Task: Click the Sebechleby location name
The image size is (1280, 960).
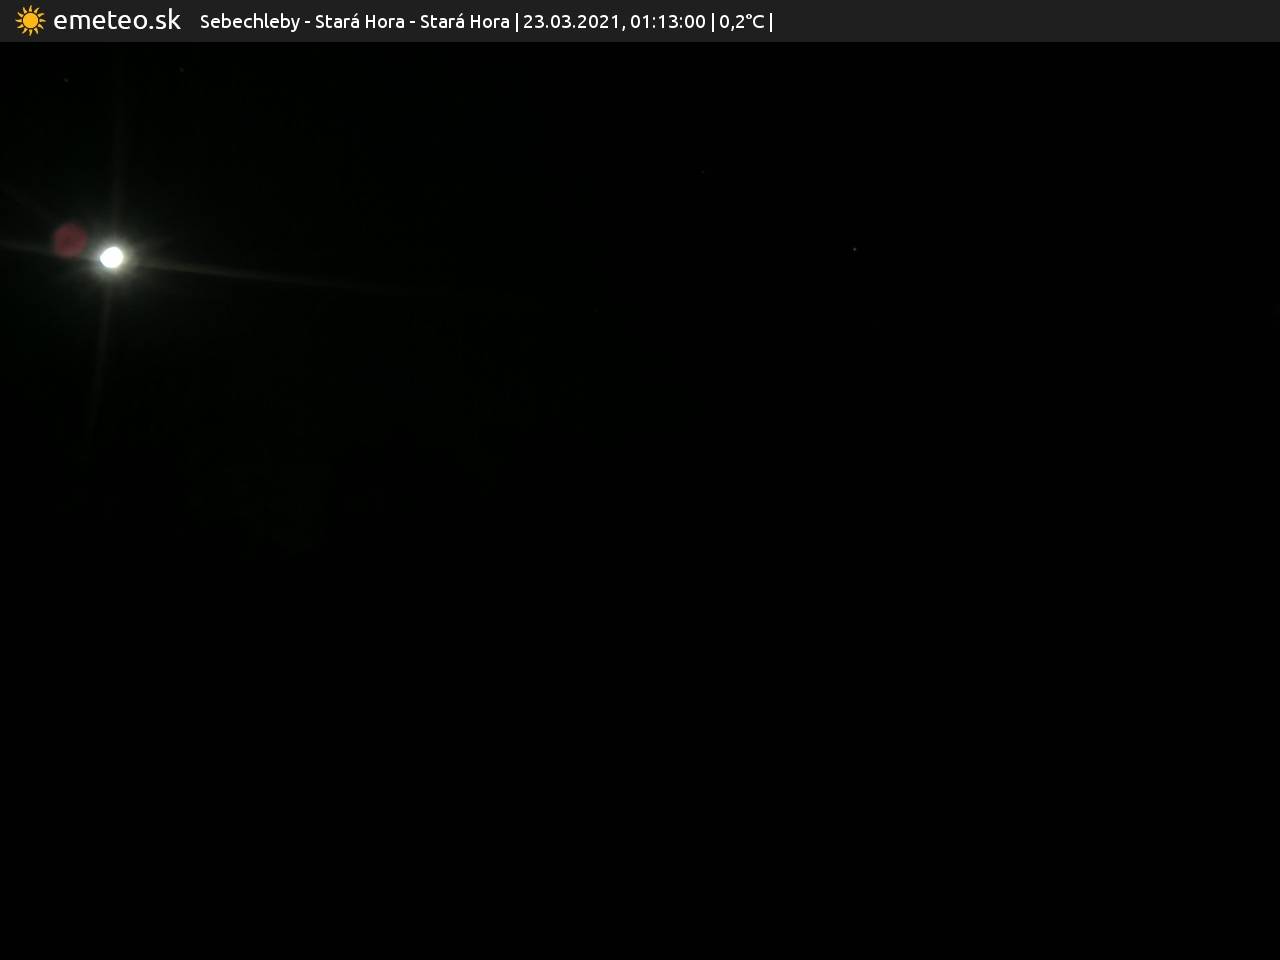Action: coord(249,22)
